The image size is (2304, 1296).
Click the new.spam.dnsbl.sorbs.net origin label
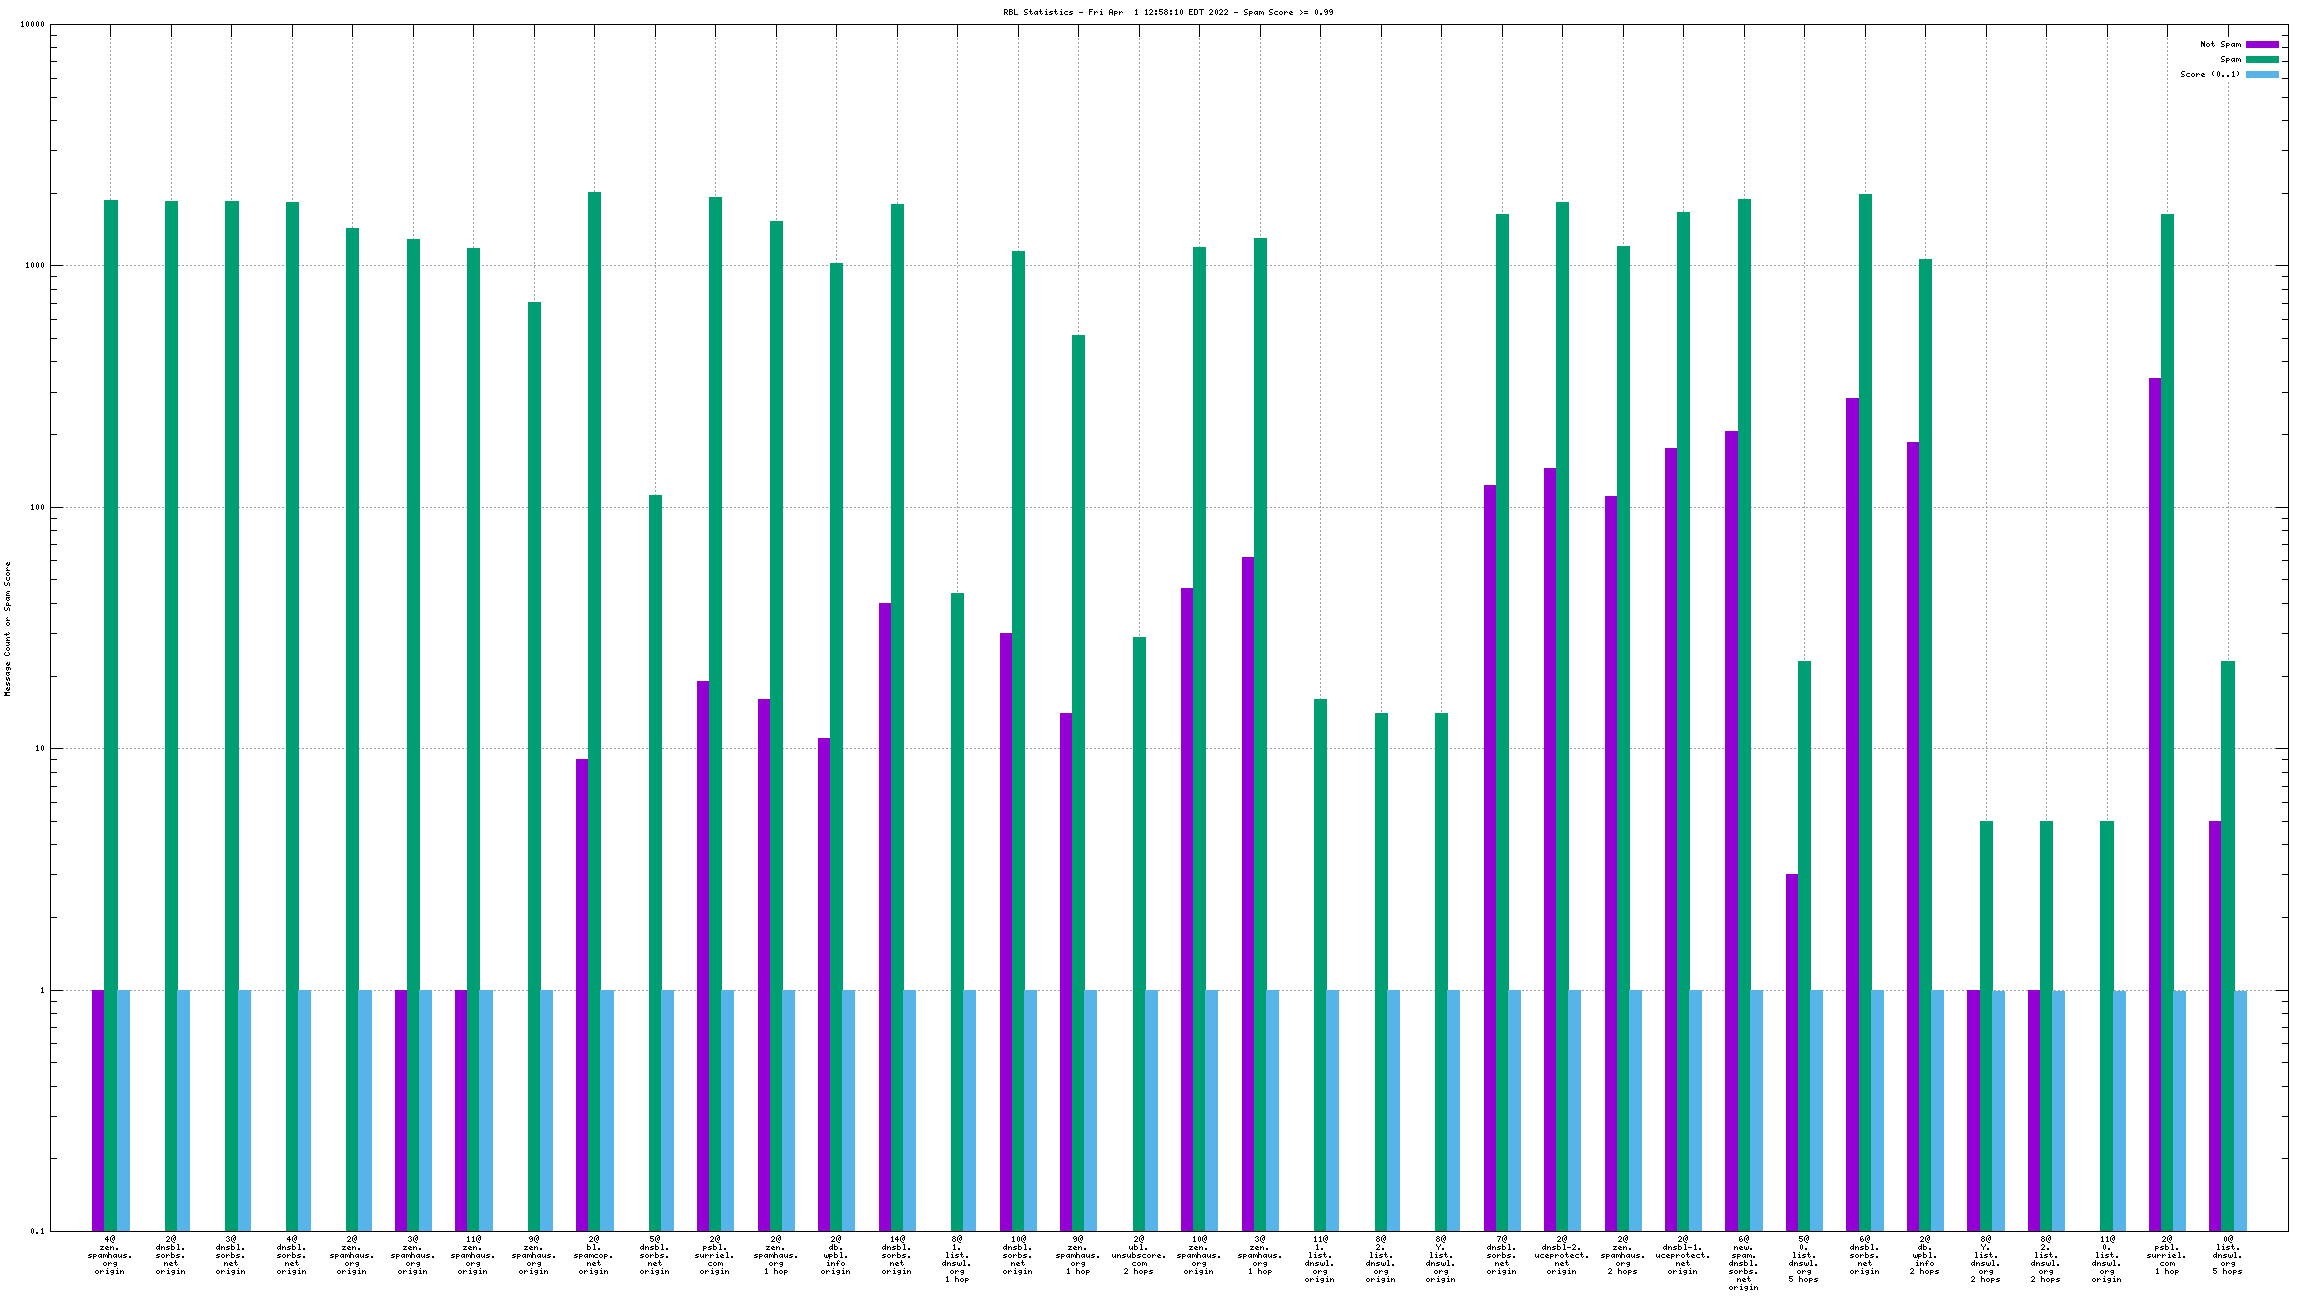pos(1744,1263)
